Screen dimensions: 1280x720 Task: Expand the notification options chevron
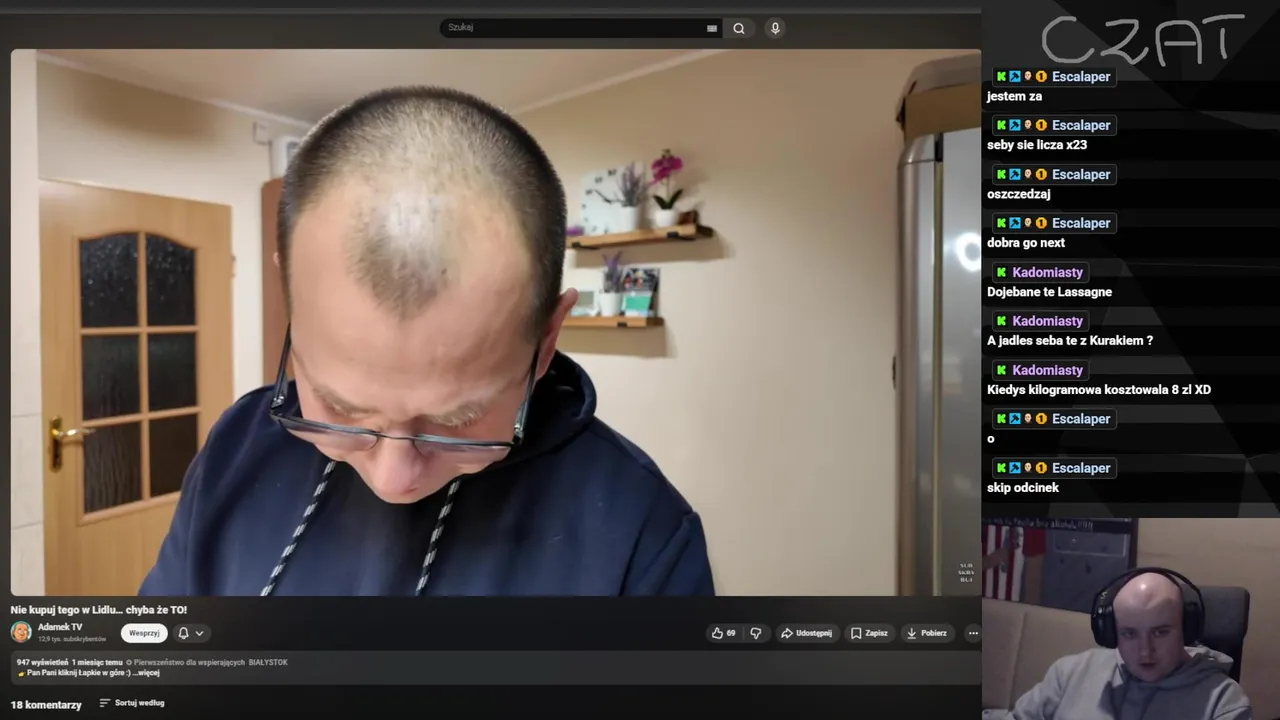pos(200,633)
